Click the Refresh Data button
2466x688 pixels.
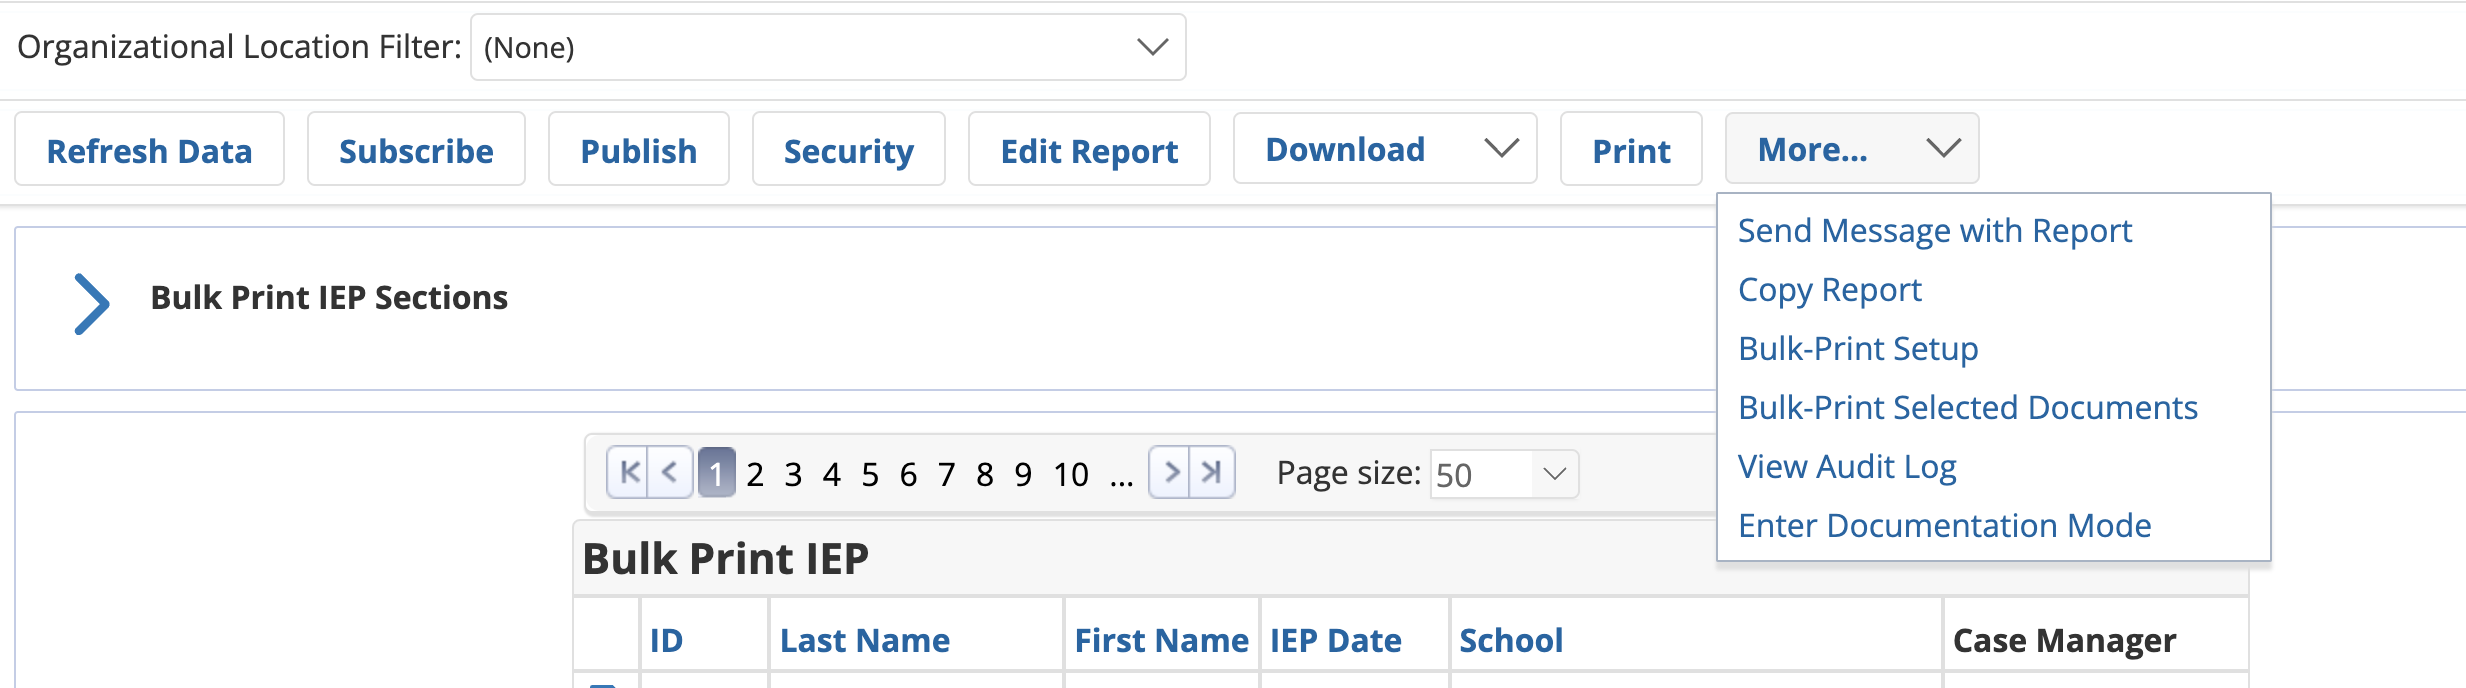[149, 149]
